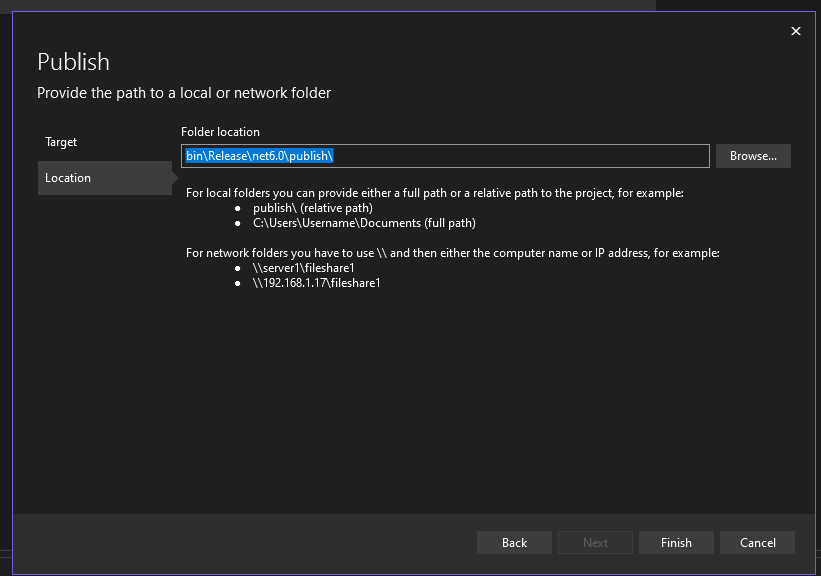Click the "For network folders" instruction line

pos(452,253)
